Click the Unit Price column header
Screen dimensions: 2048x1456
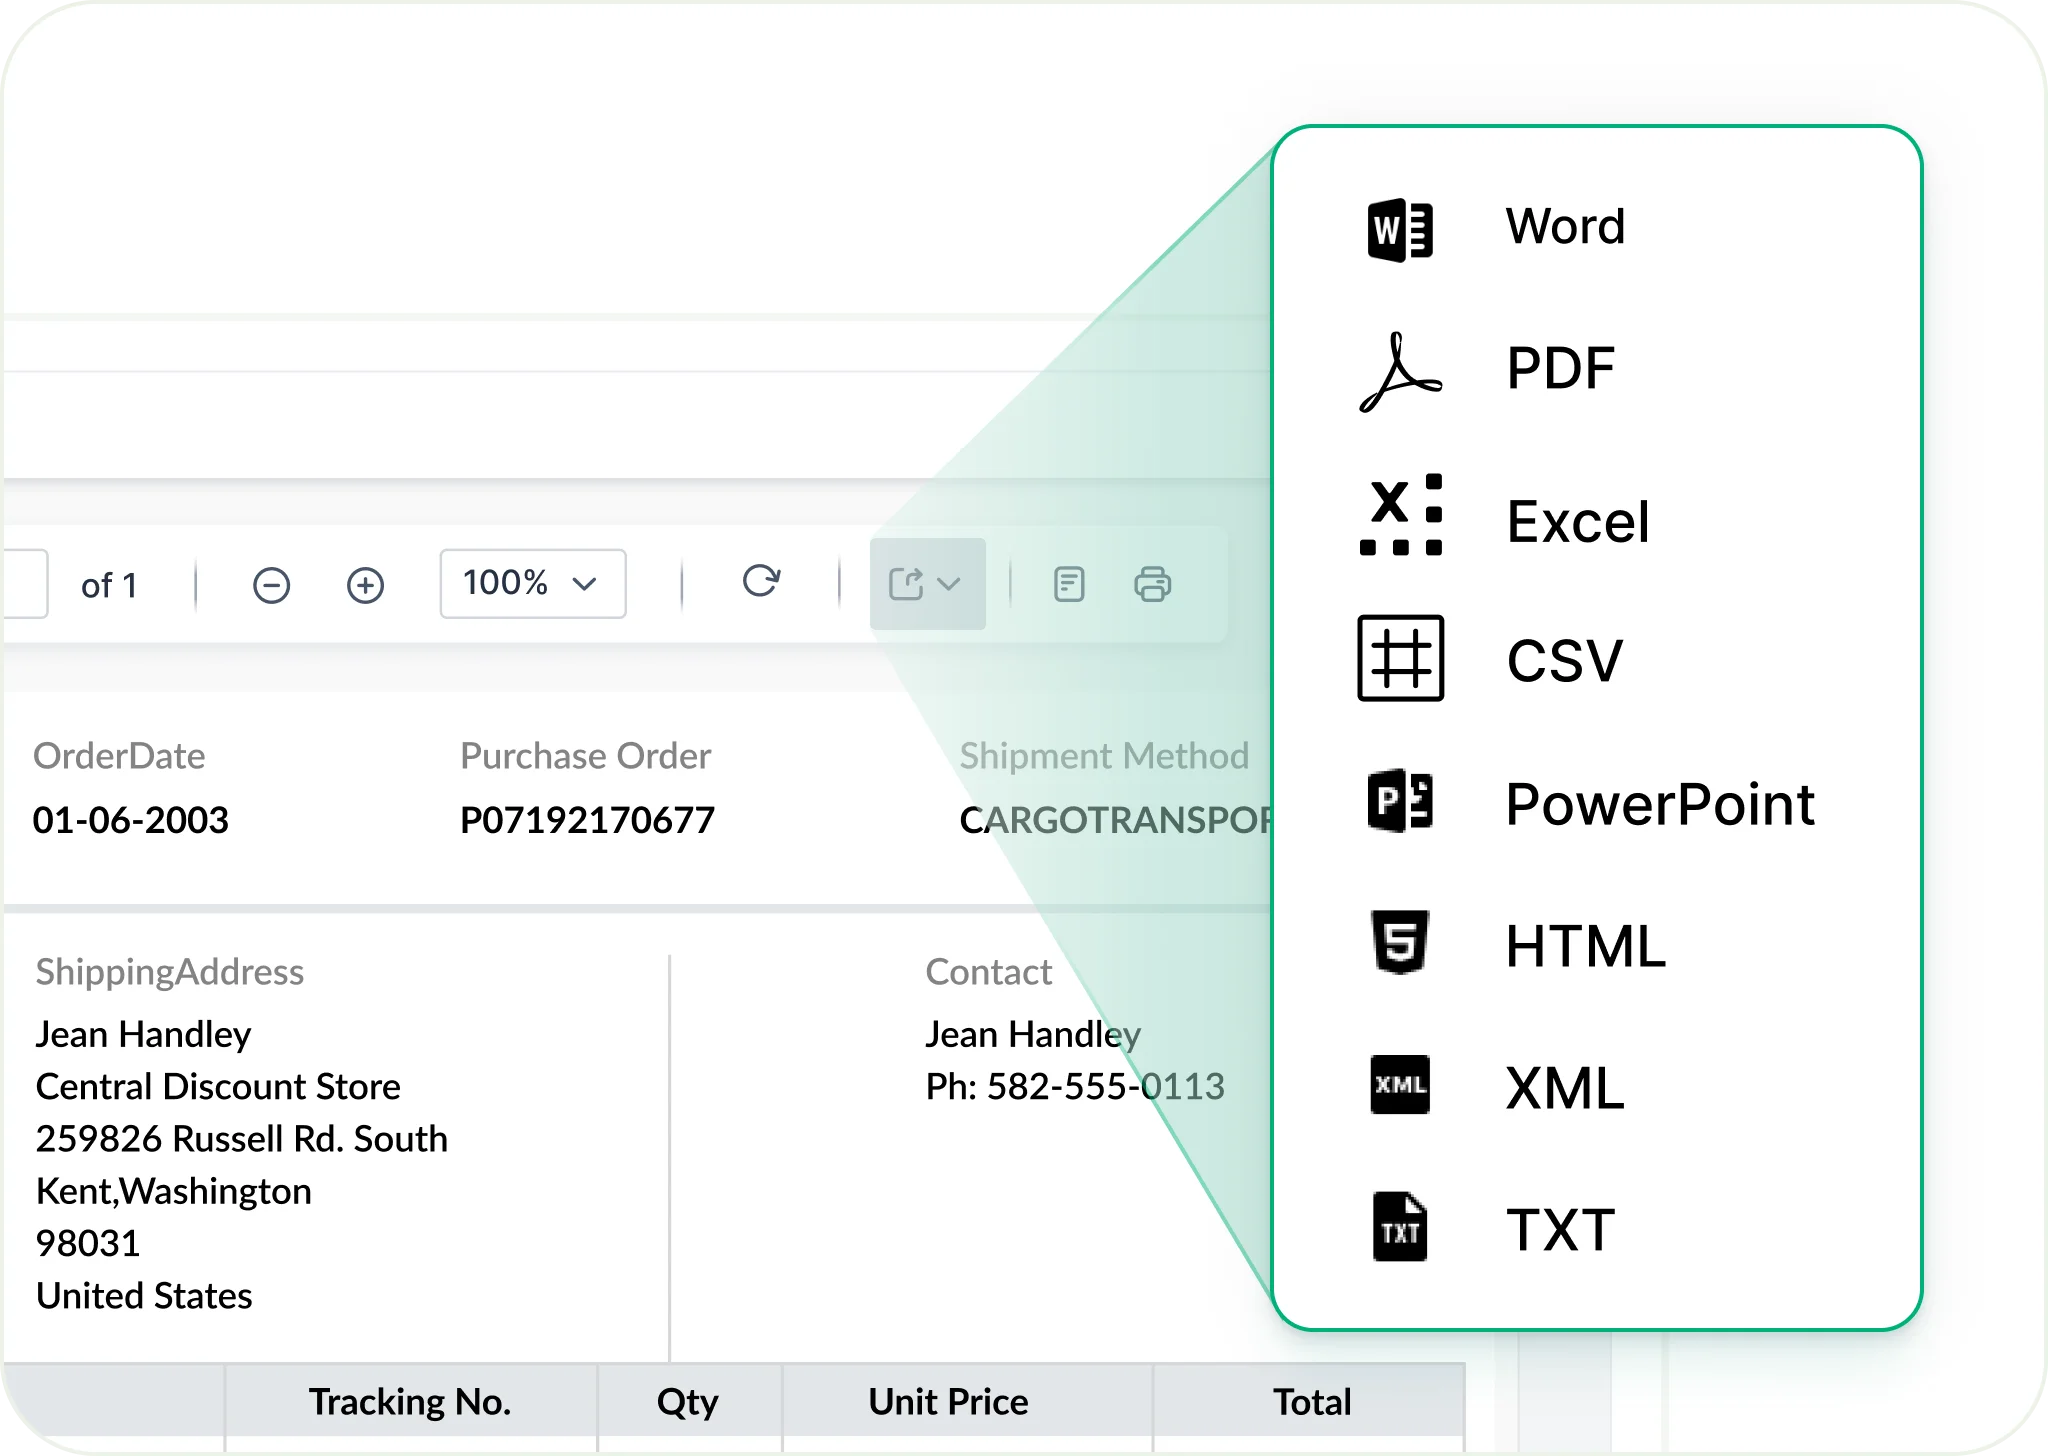948,1402
